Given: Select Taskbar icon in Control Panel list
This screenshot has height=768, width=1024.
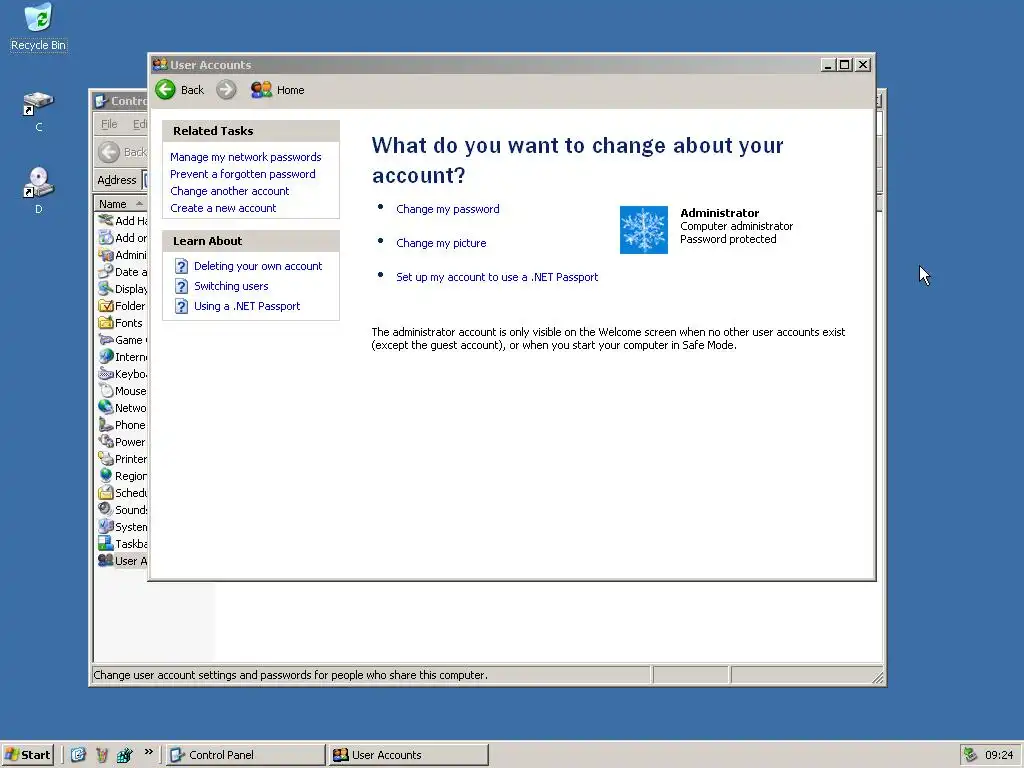Looking at the screenshot, I should [106, 543].
